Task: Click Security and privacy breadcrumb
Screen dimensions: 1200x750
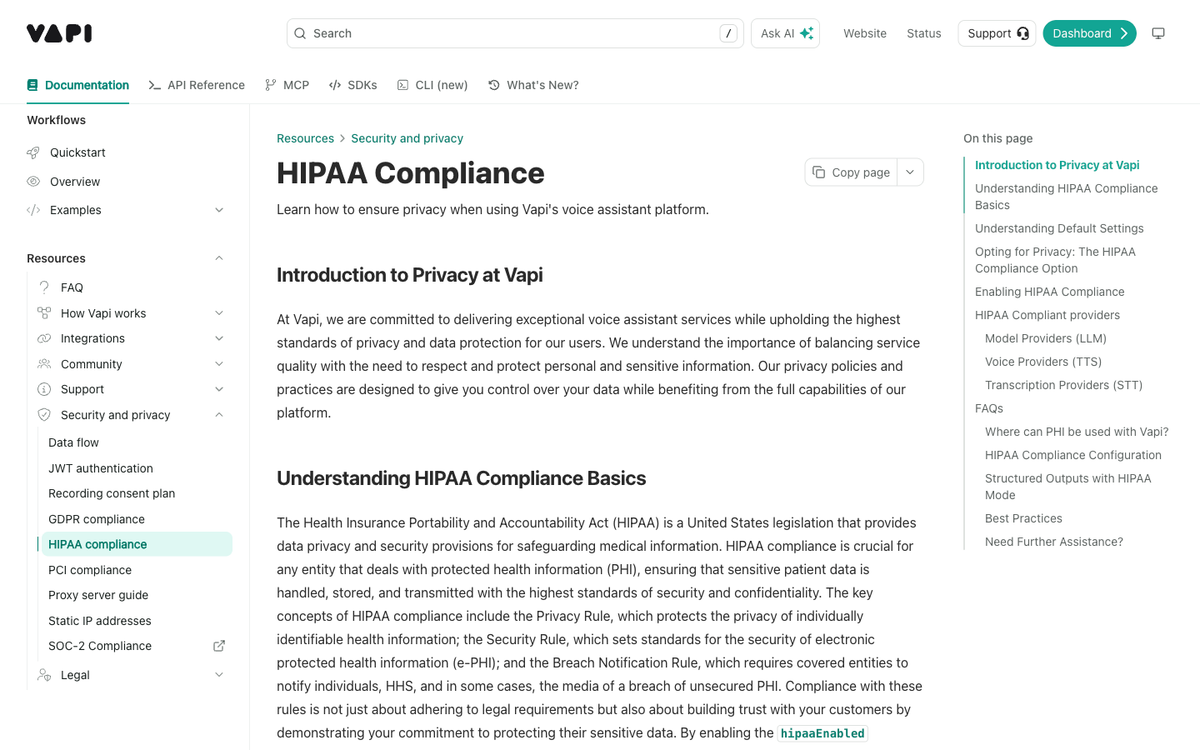Action: (x=407, y=138)
